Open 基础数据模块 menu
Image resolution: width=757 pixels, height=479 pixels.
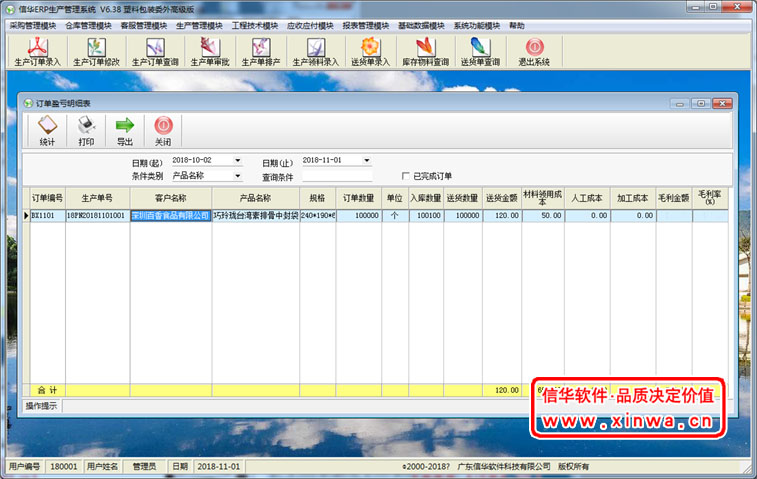point(421,26)
